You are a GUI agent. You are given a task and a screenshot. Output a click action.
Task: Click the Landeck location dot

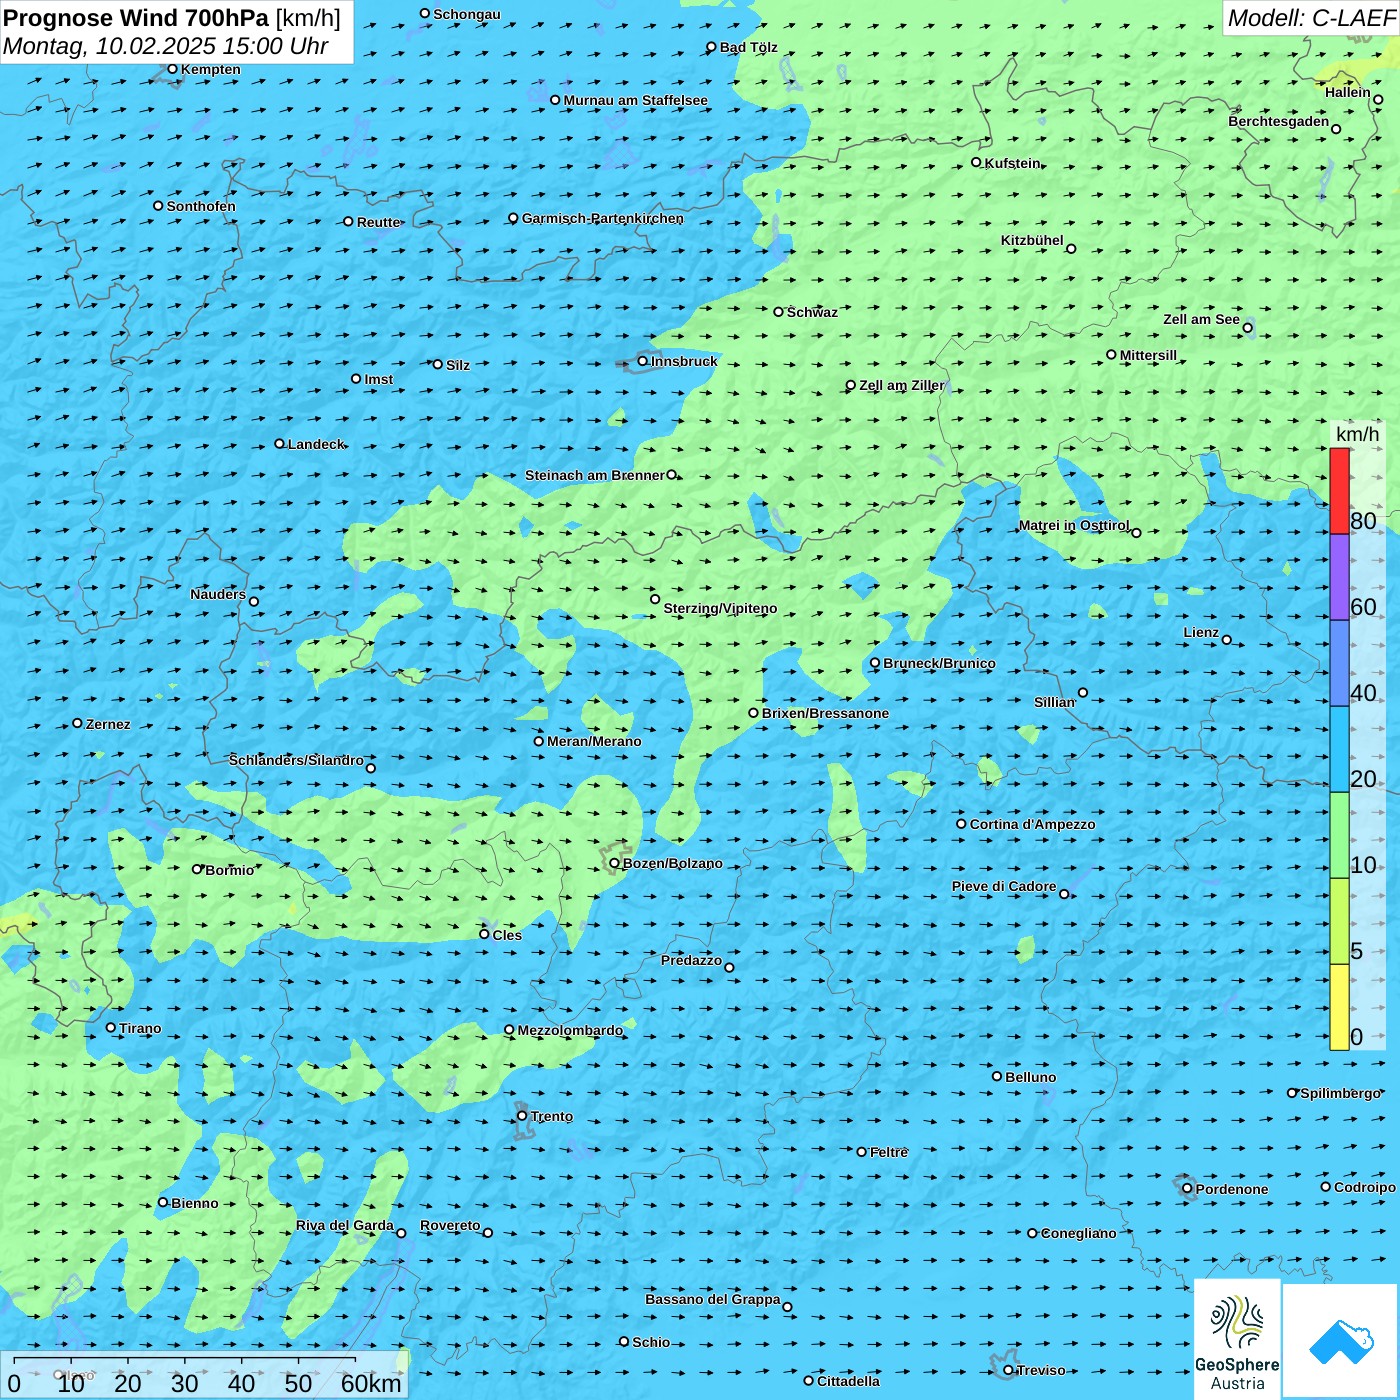tap(280, 443)
